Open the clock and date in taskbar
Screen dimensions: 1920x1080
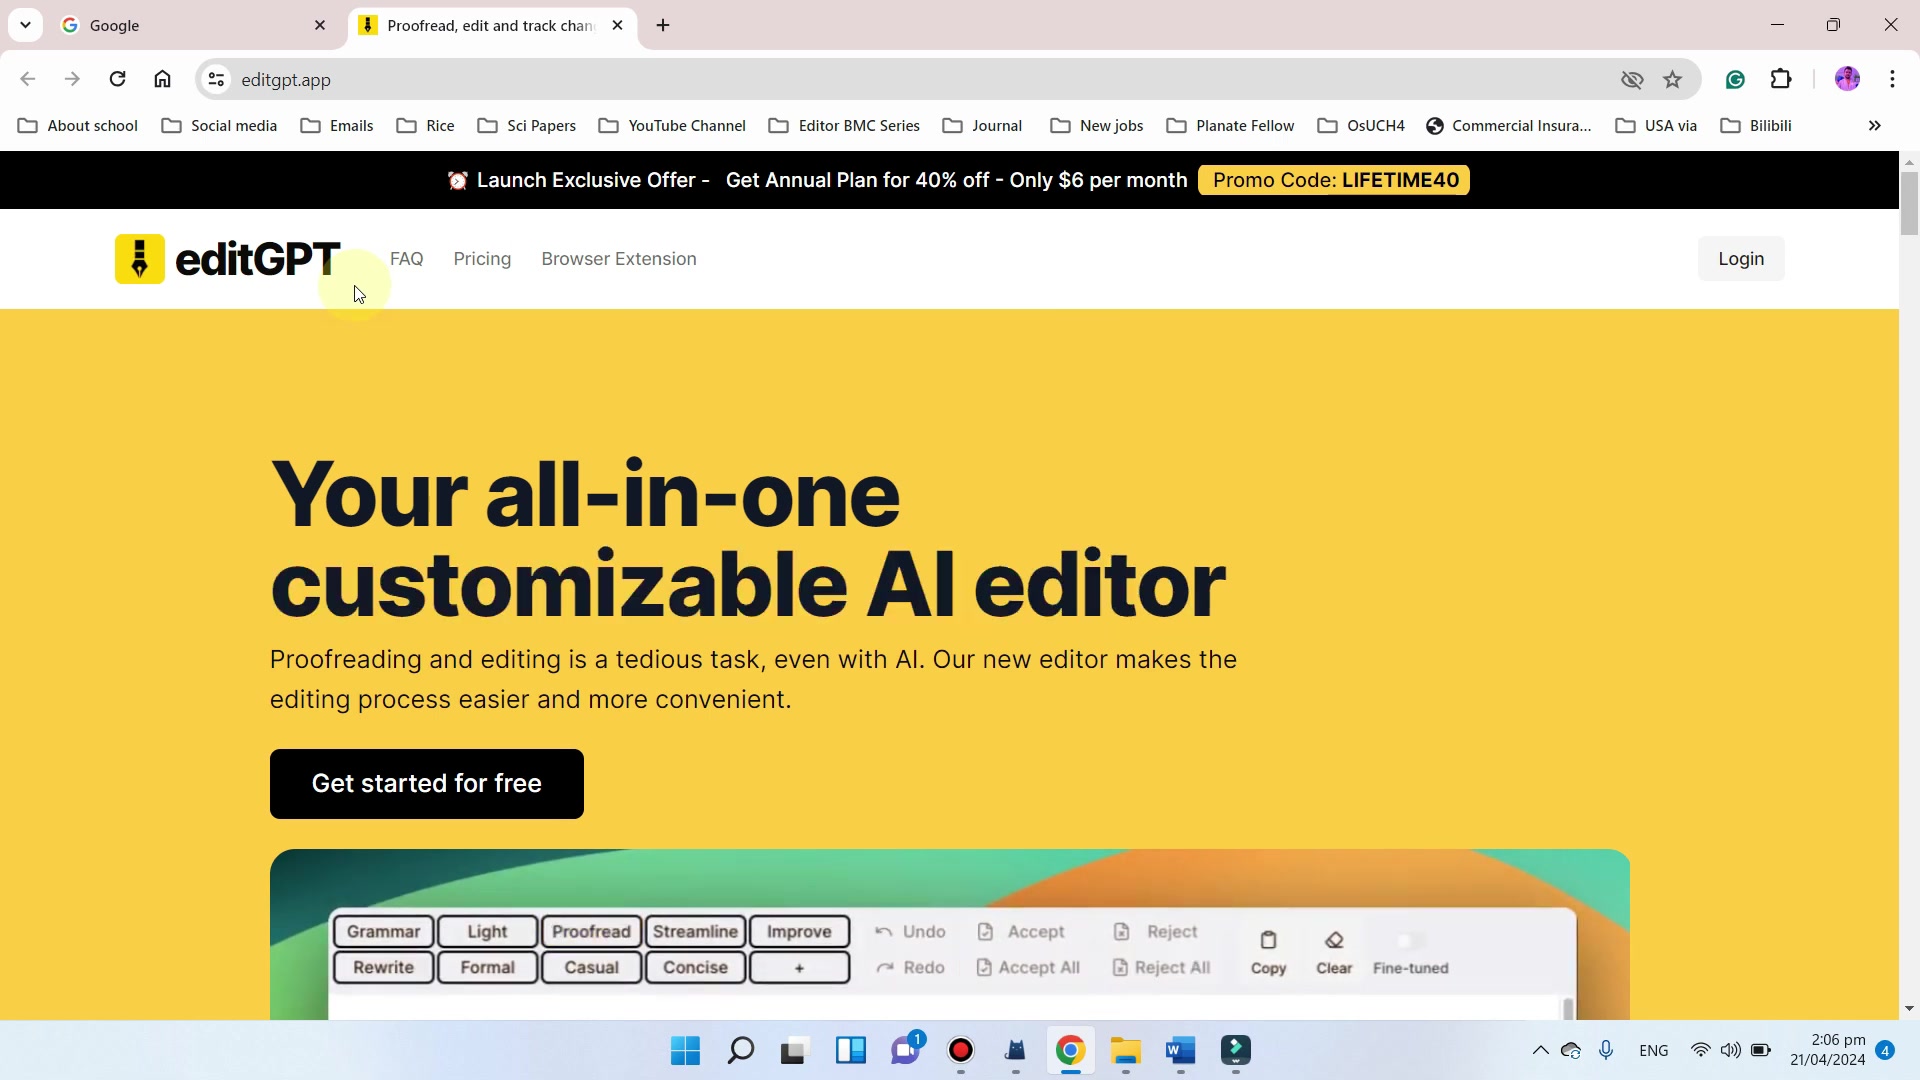point(1827,1050)
